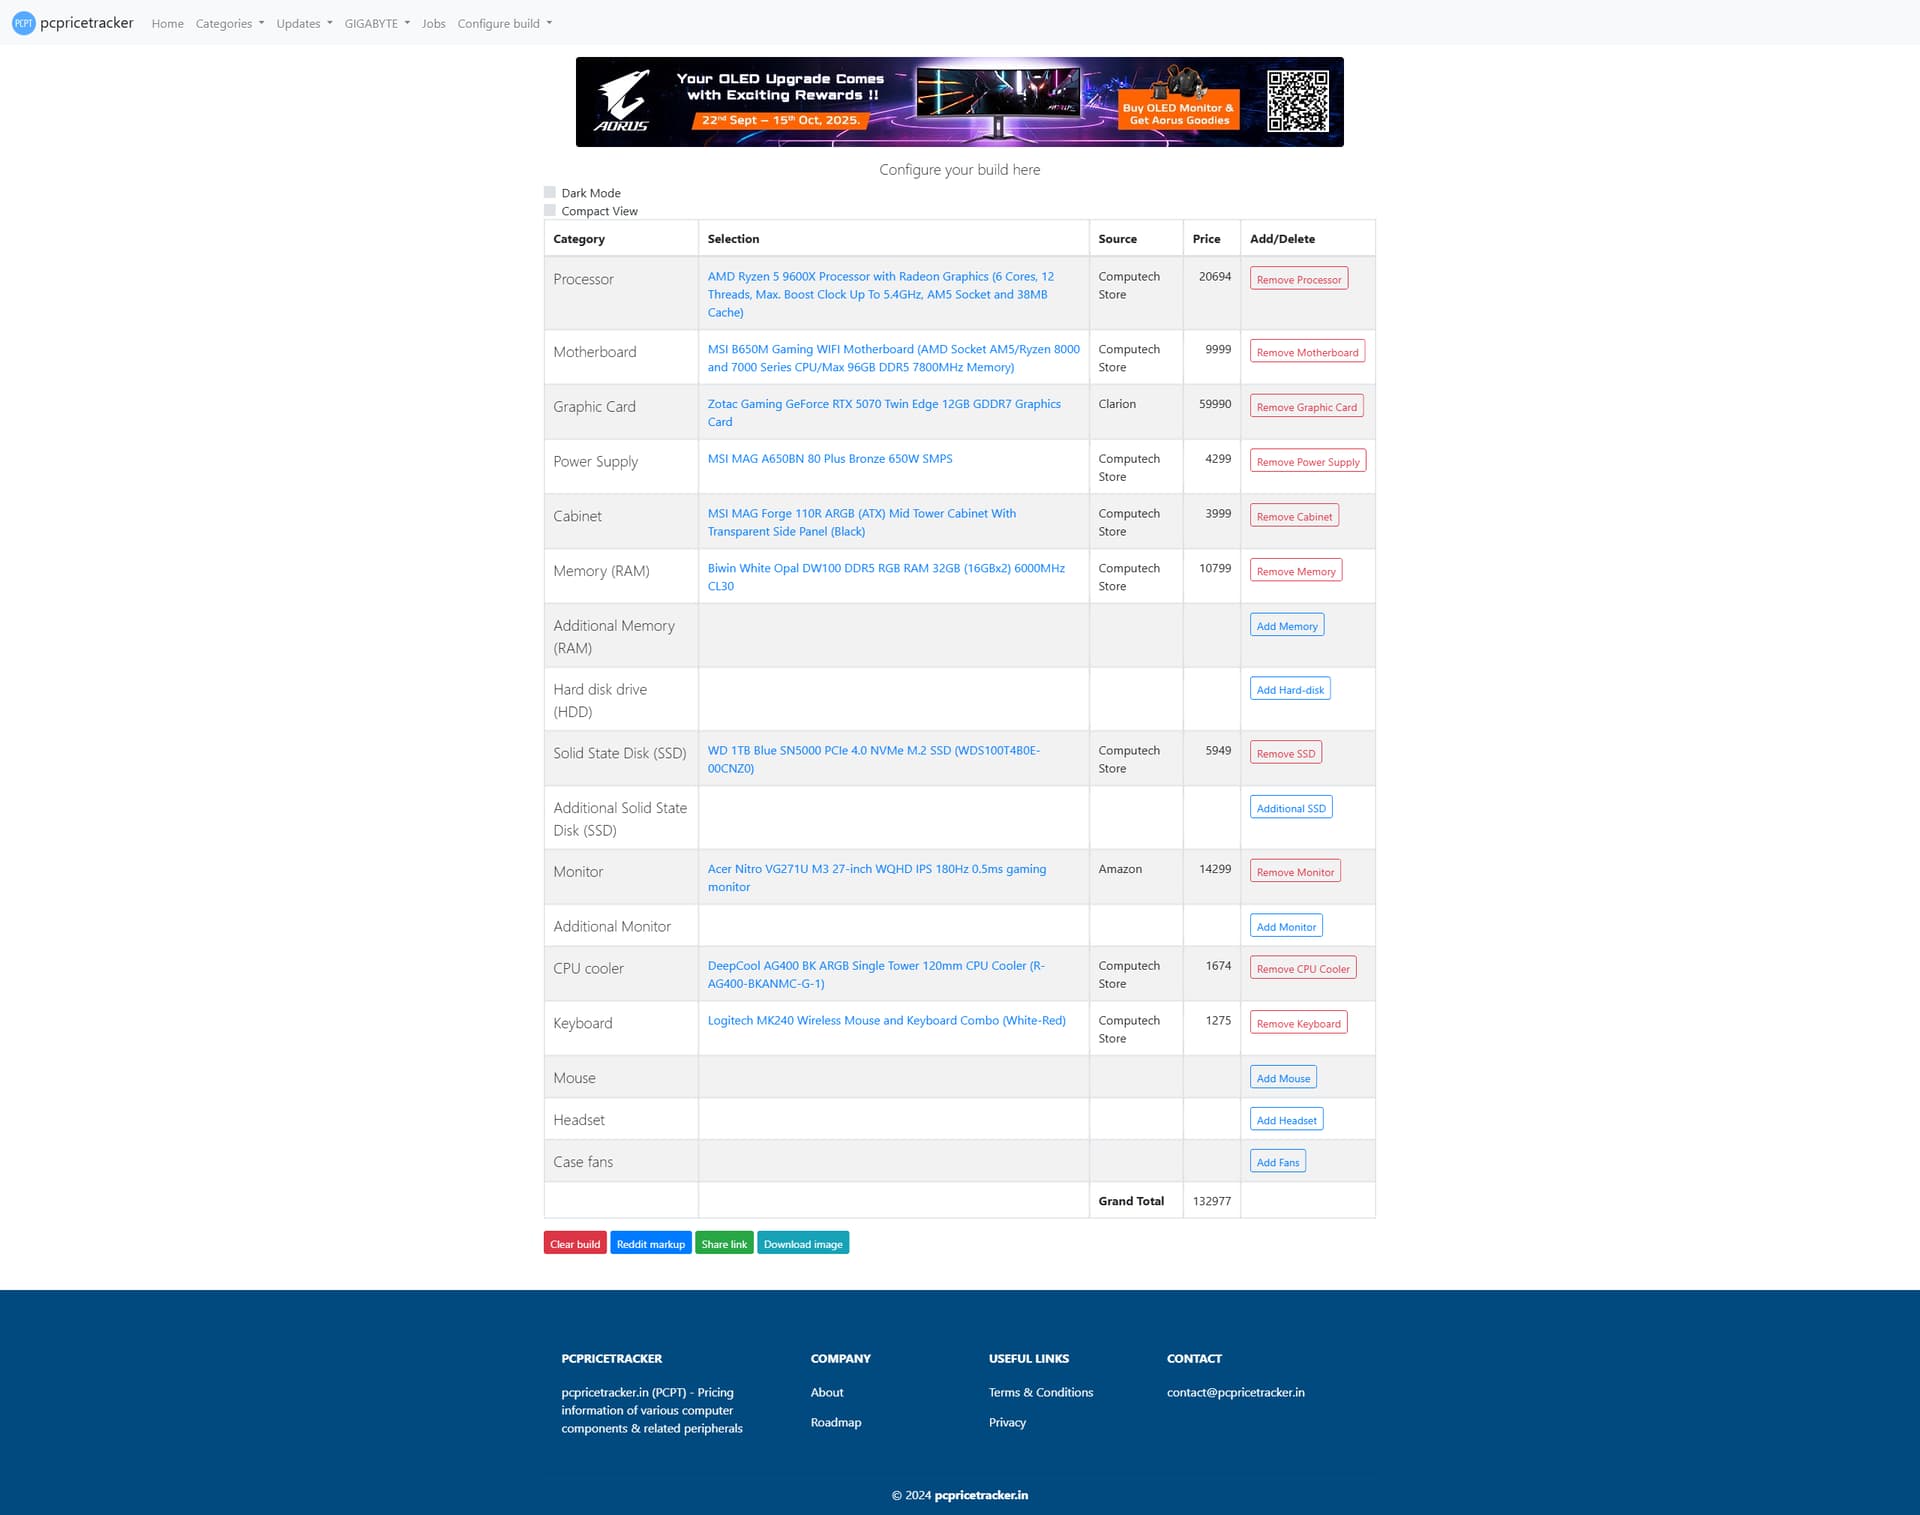This screenshot has height=1515, width=1920.
Task: Open the Updates dropdown in navbar
Action: pos(304,23)
